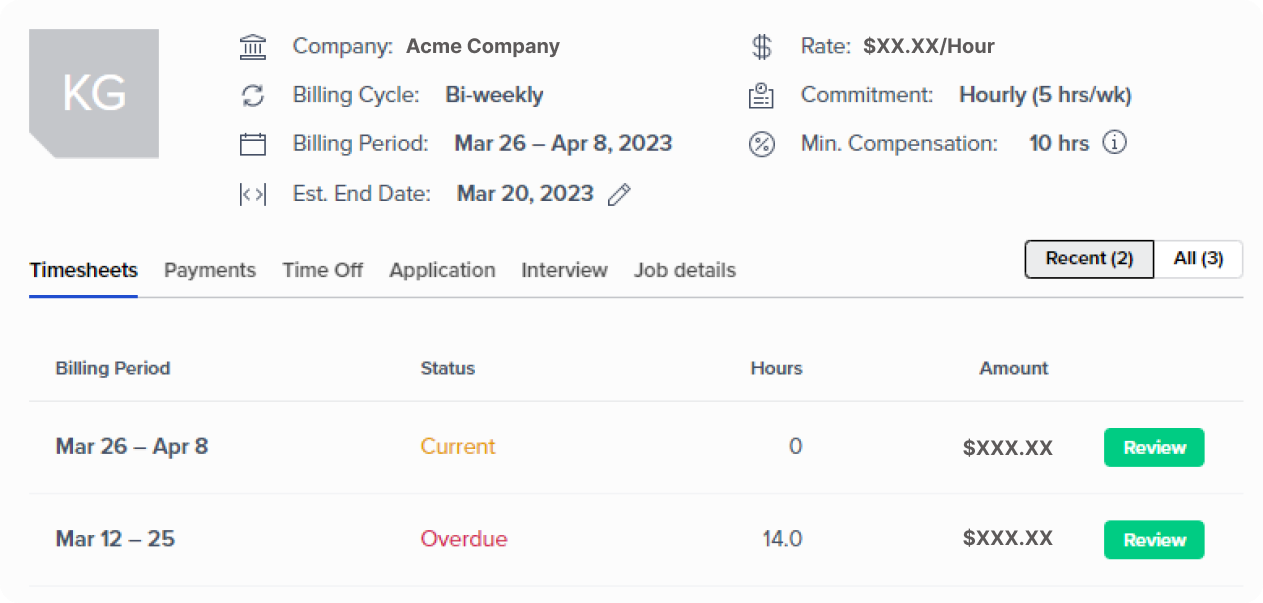Open the Timesheets tab
The image size is (1263, 603).
click(x=84, y=270)
